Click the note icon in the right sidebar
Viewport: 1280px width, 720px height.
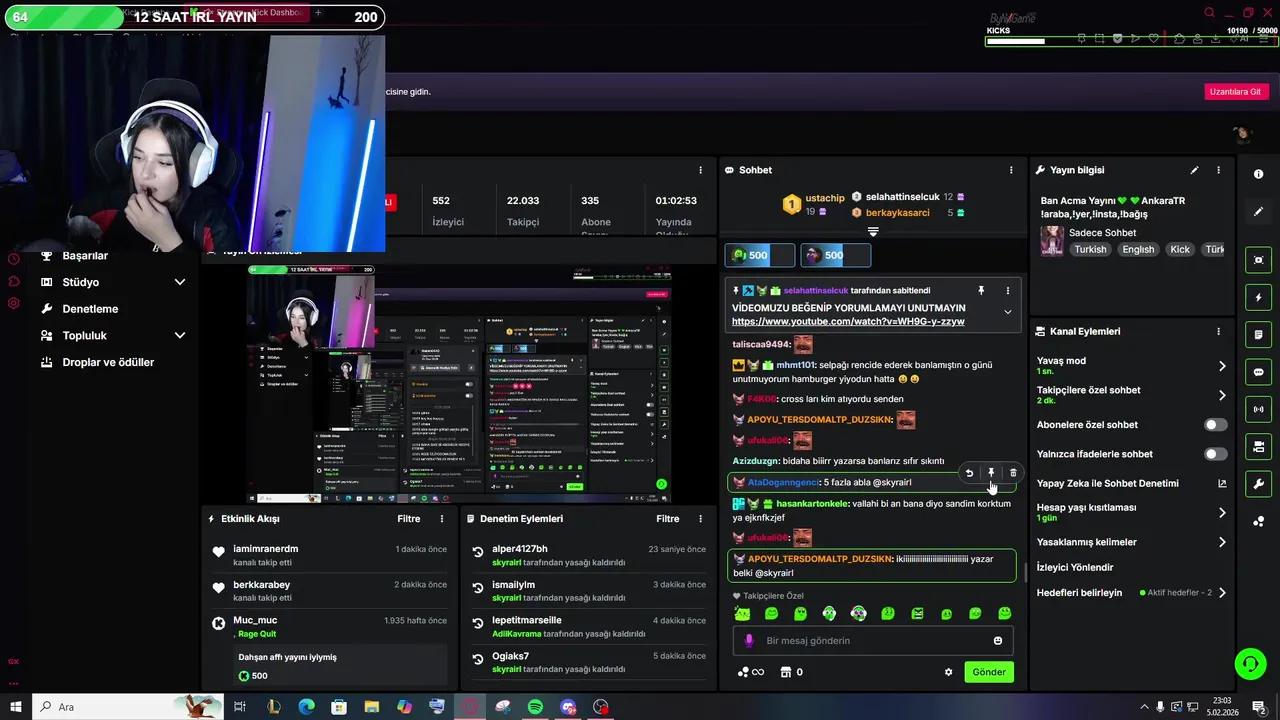click(x=1259, y=335)
